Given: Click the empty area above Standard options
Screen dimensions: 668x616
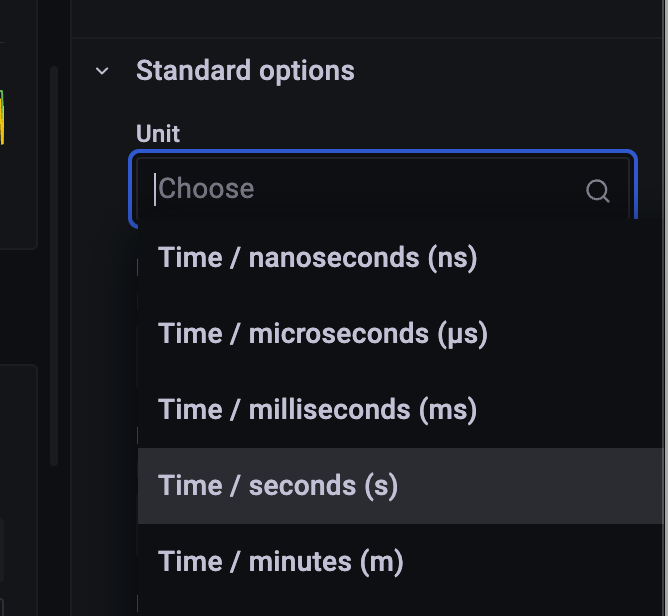Looking at the screenshot, I should click(370, 18).
